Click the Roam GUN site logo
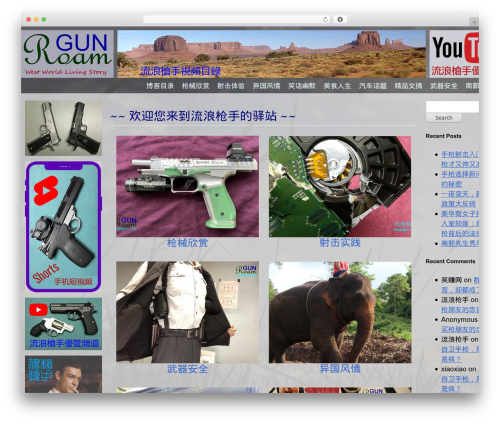 [67, 54]
